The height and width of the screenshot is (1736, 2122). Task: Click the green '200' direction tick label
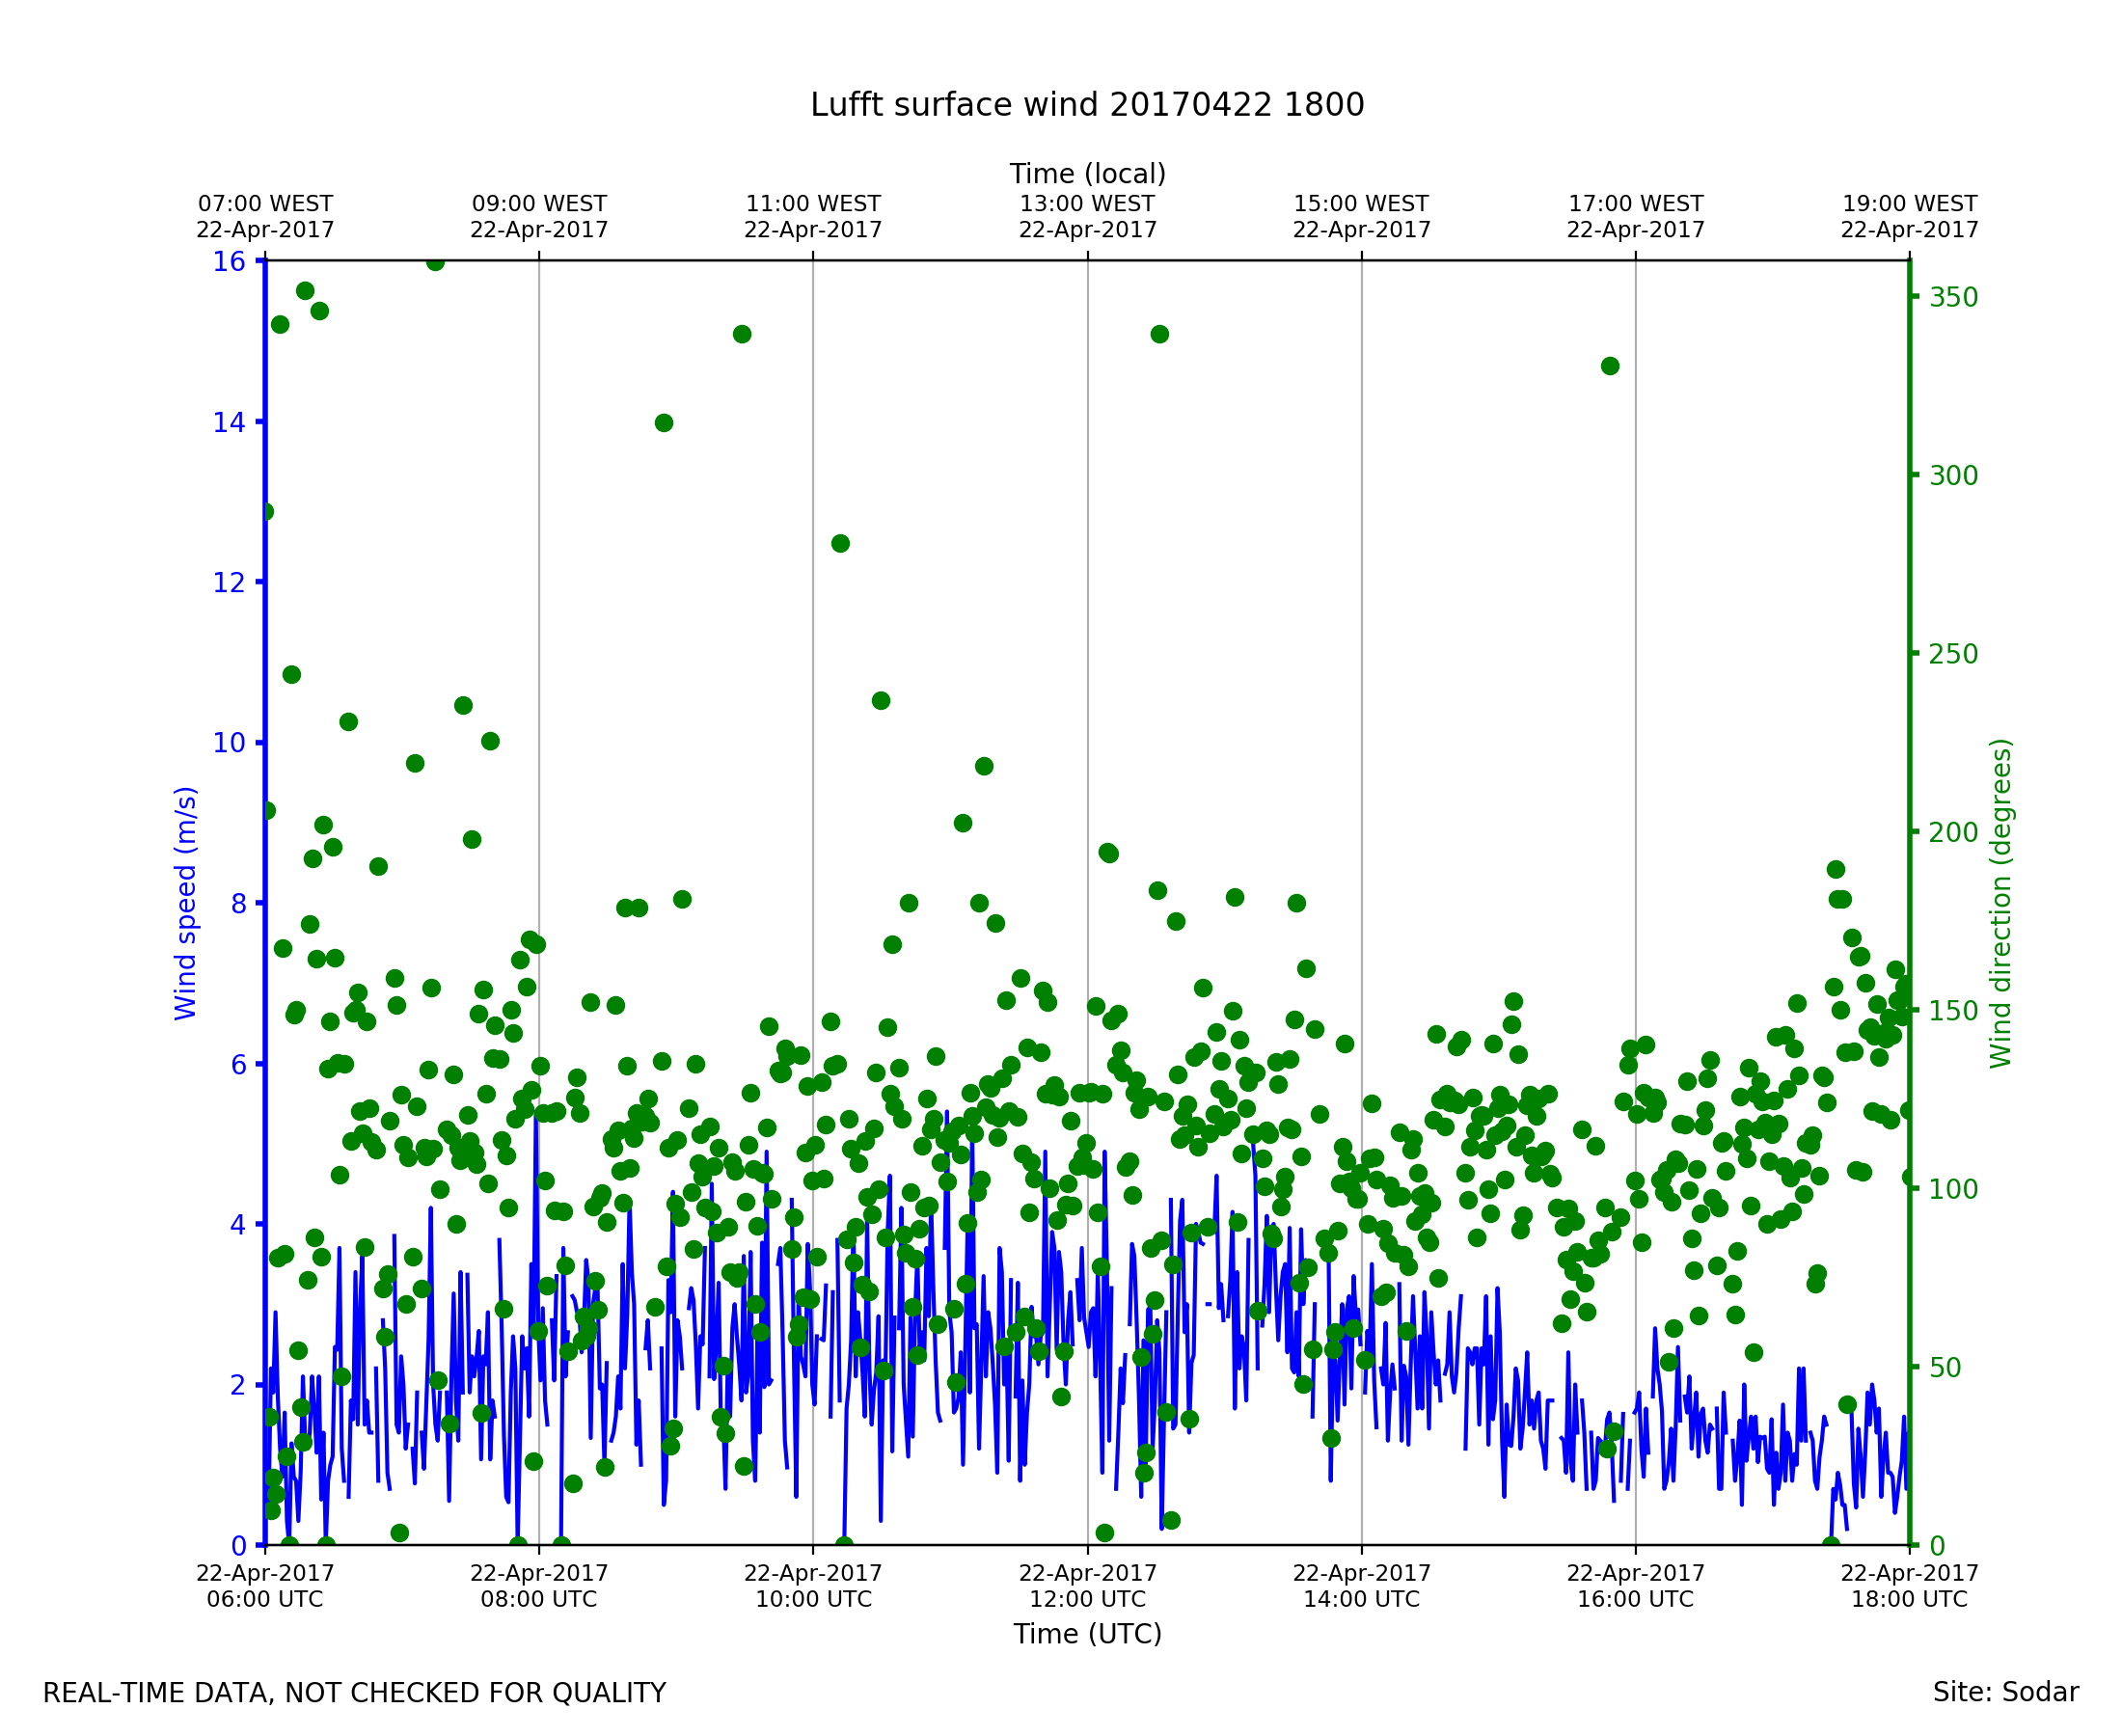1953,833
